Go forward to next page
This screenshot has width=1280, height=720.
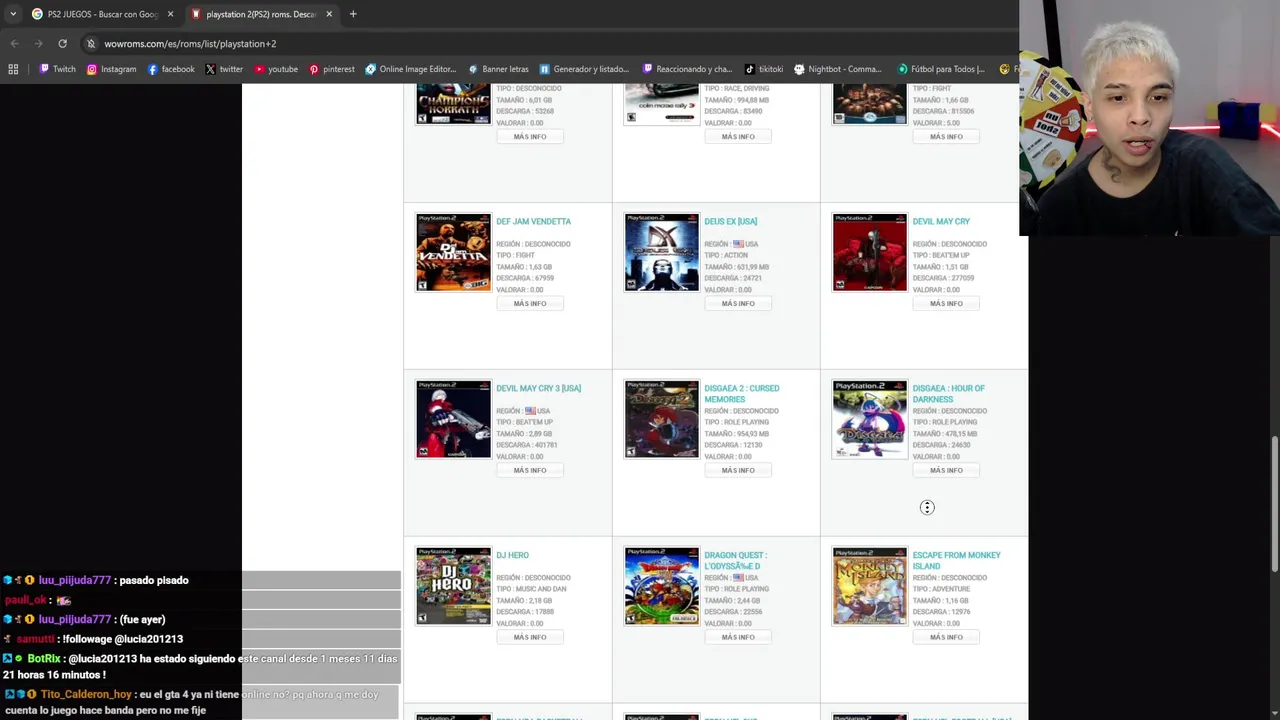click(38, 44)
